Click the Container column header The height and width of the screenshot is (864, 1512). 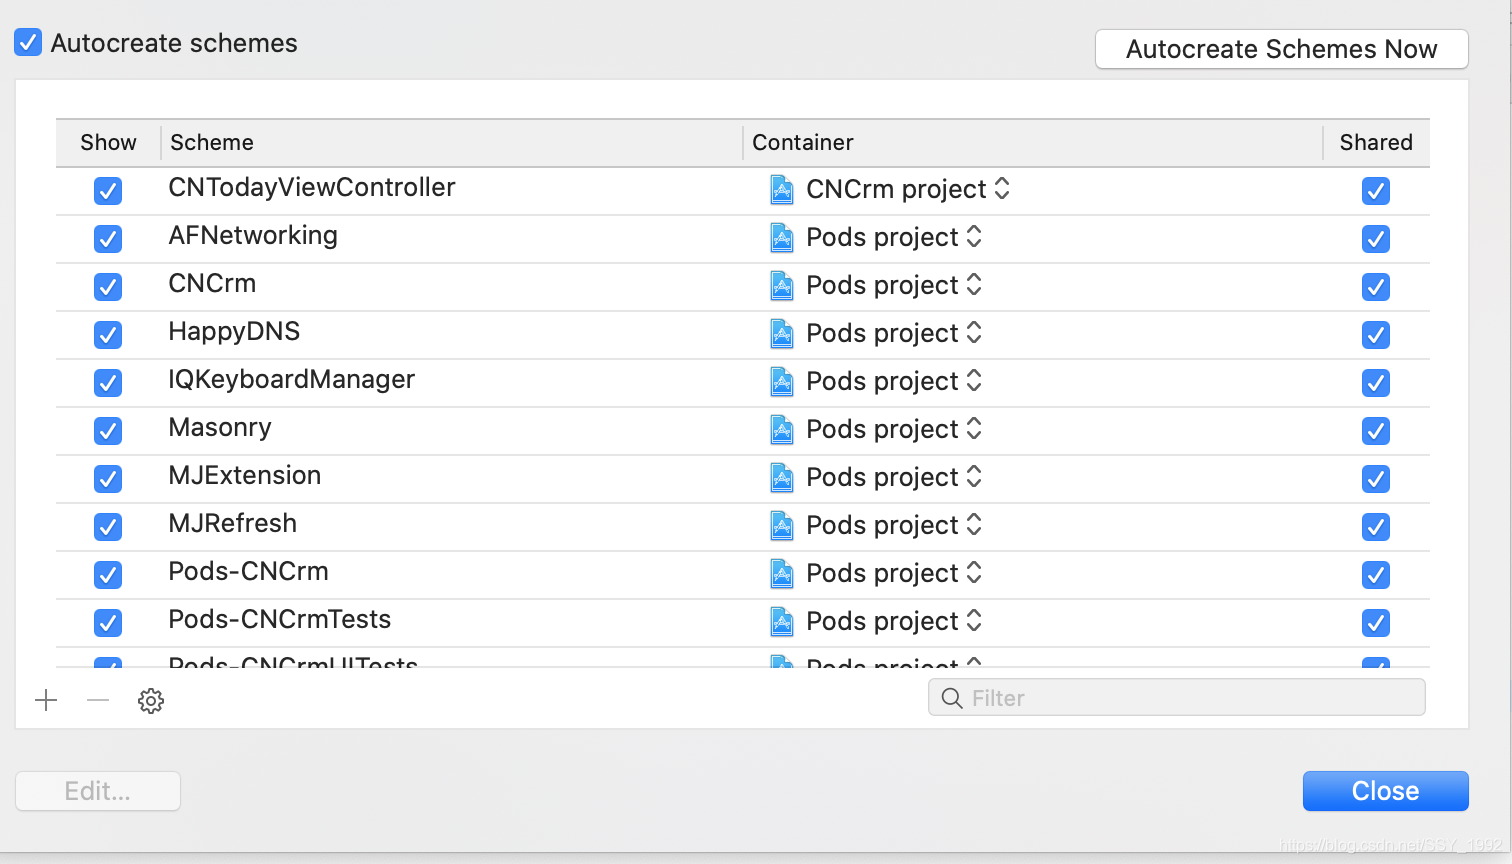coord(1033,142)
